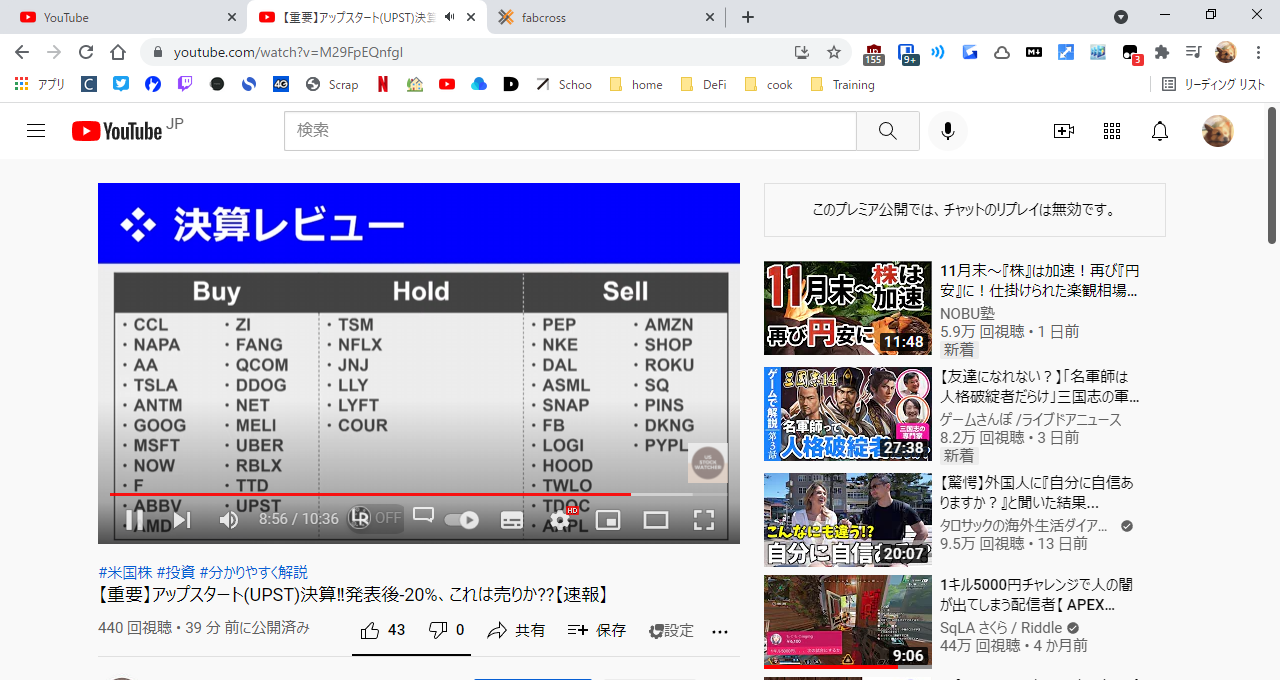Image resolution: width=1280 pixels, height=680 pixels.
Task: Open a new browser tab
Action: pos(748,17)
